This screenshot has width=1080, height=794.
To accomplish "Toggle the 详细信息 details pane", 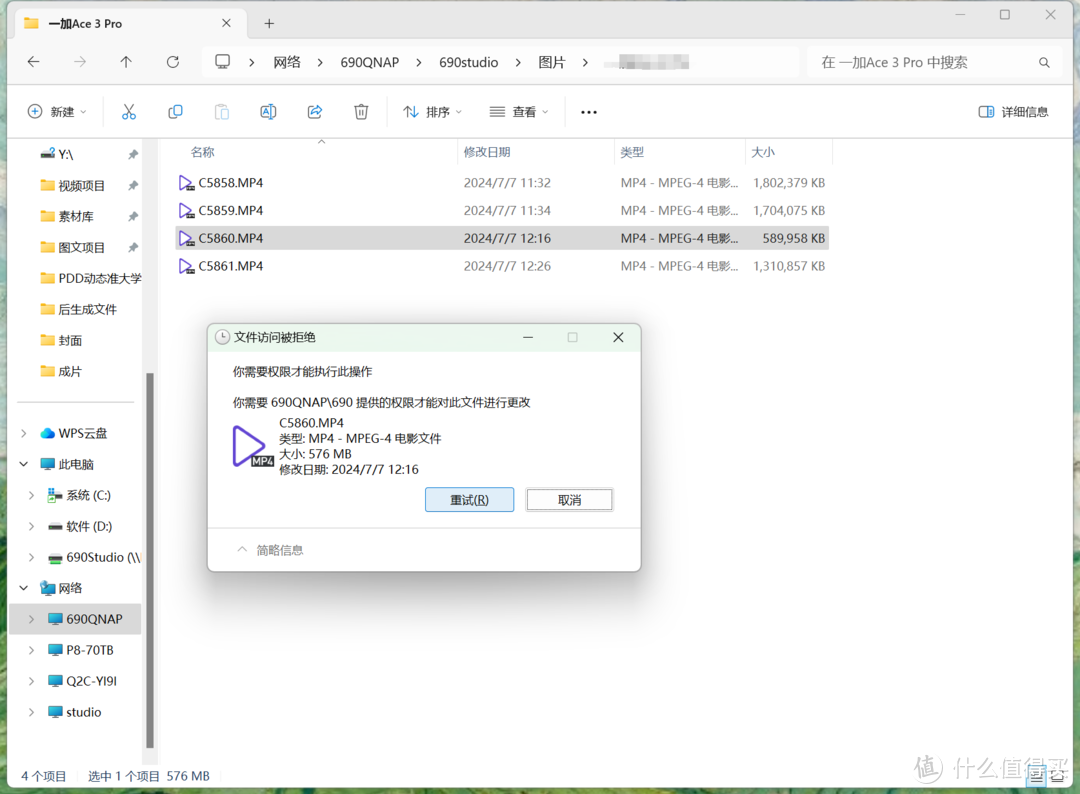I will 1013,112.
